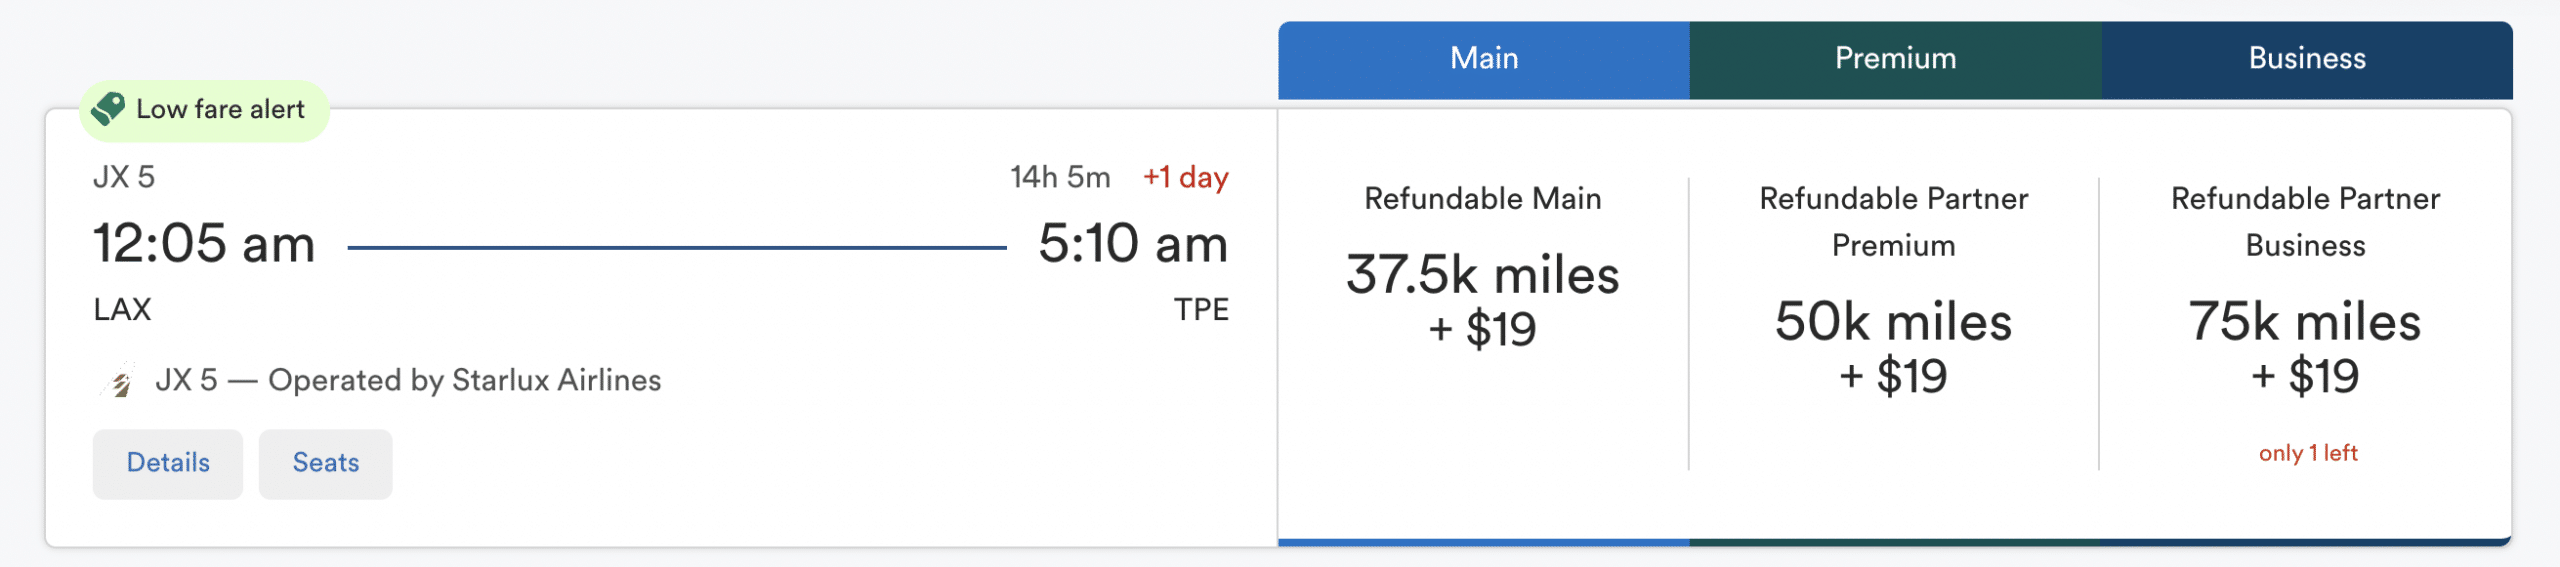Switch to the Main fare tab

pyautogui.click(x=1484, y=59)
